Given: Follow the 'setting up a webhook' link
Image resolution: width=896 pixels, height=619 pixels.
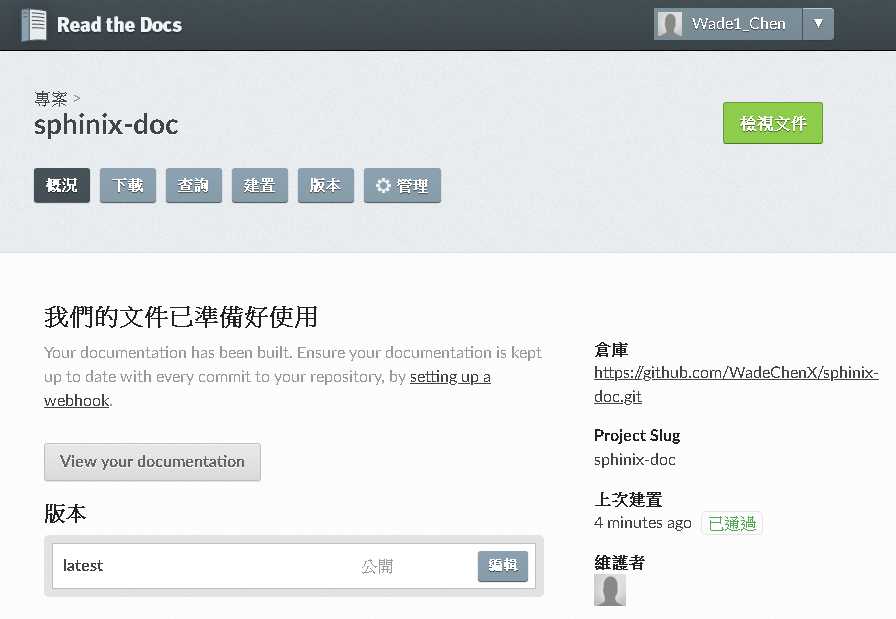Looking at the screenshot, I should (x=450, y=377).
